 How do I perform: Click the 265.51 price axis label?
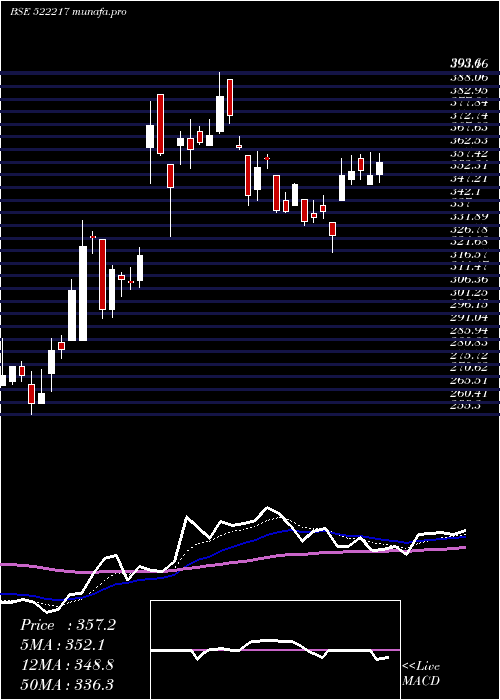(x=469, y=381)
